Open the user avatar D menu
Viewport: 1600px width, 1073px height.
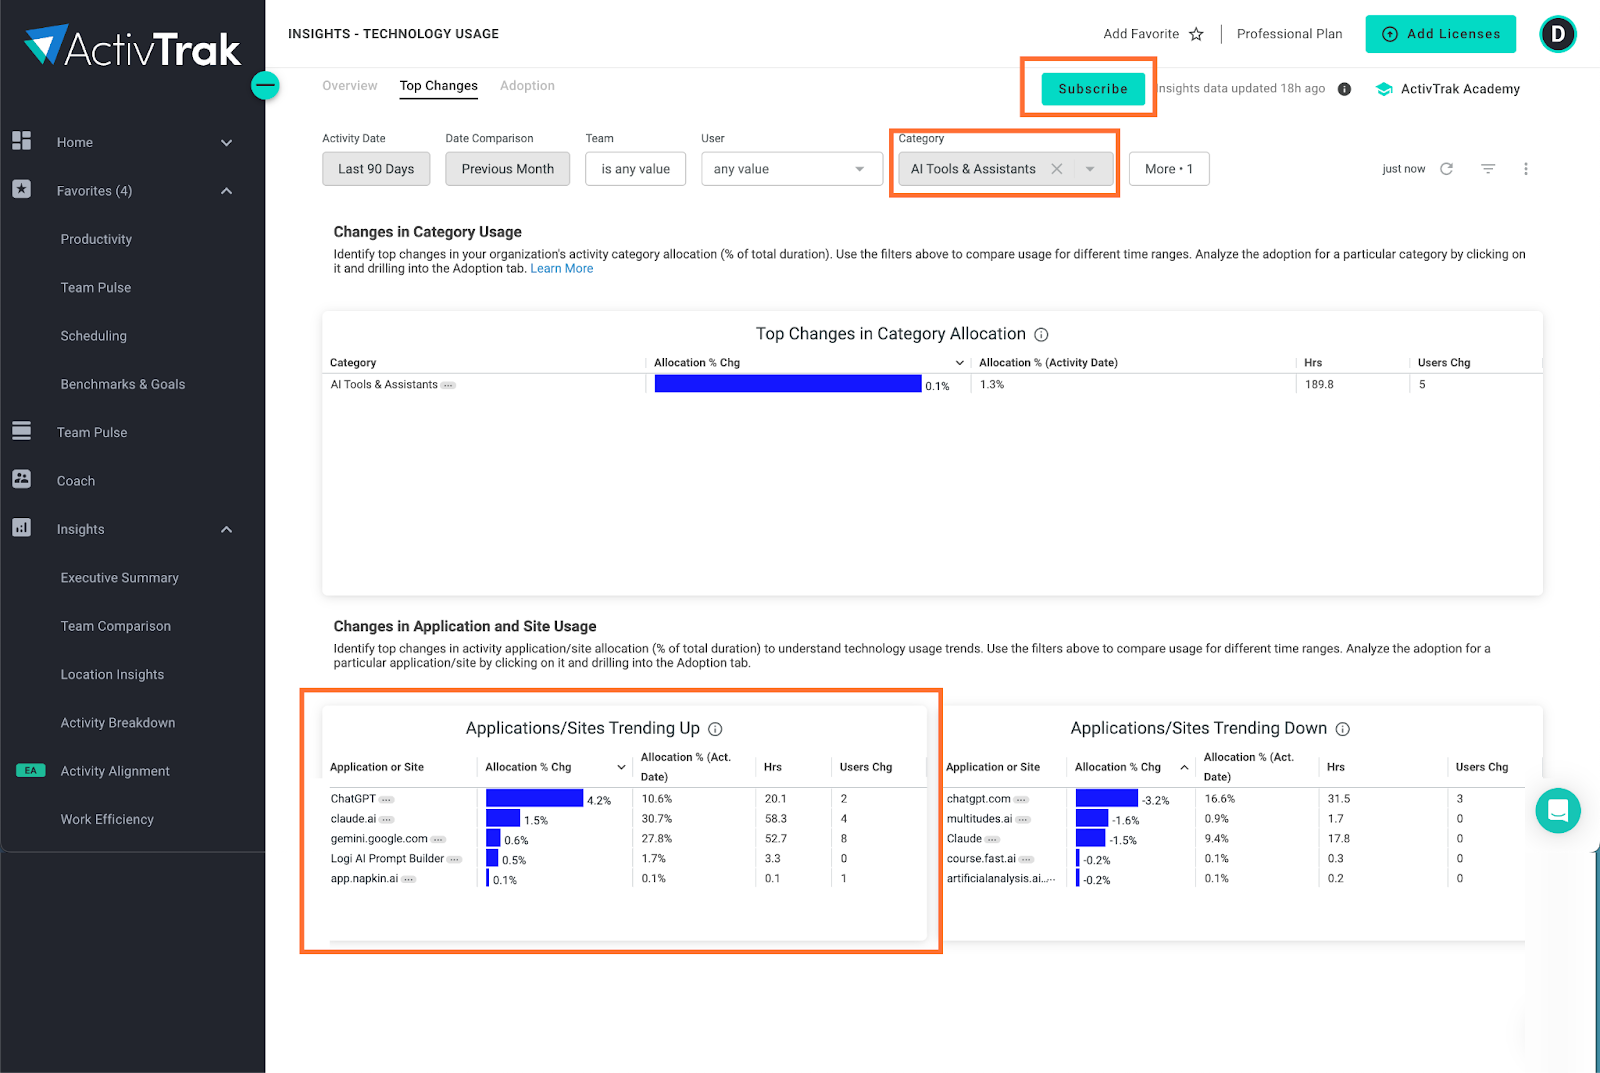point(1557,34)
